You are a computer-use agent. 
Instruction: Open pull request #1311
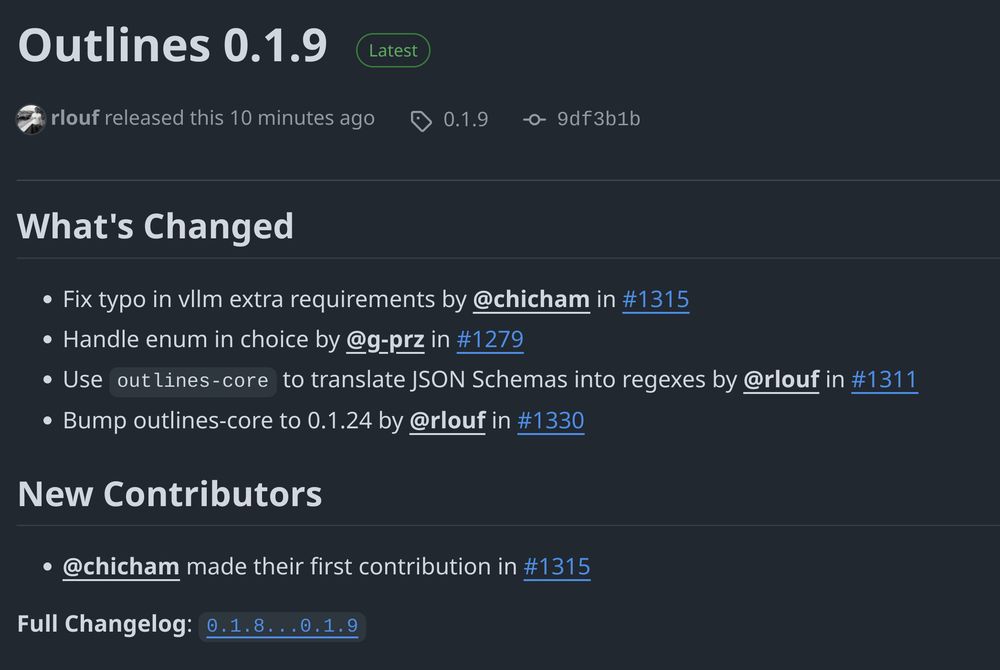[x=885, y=379]
